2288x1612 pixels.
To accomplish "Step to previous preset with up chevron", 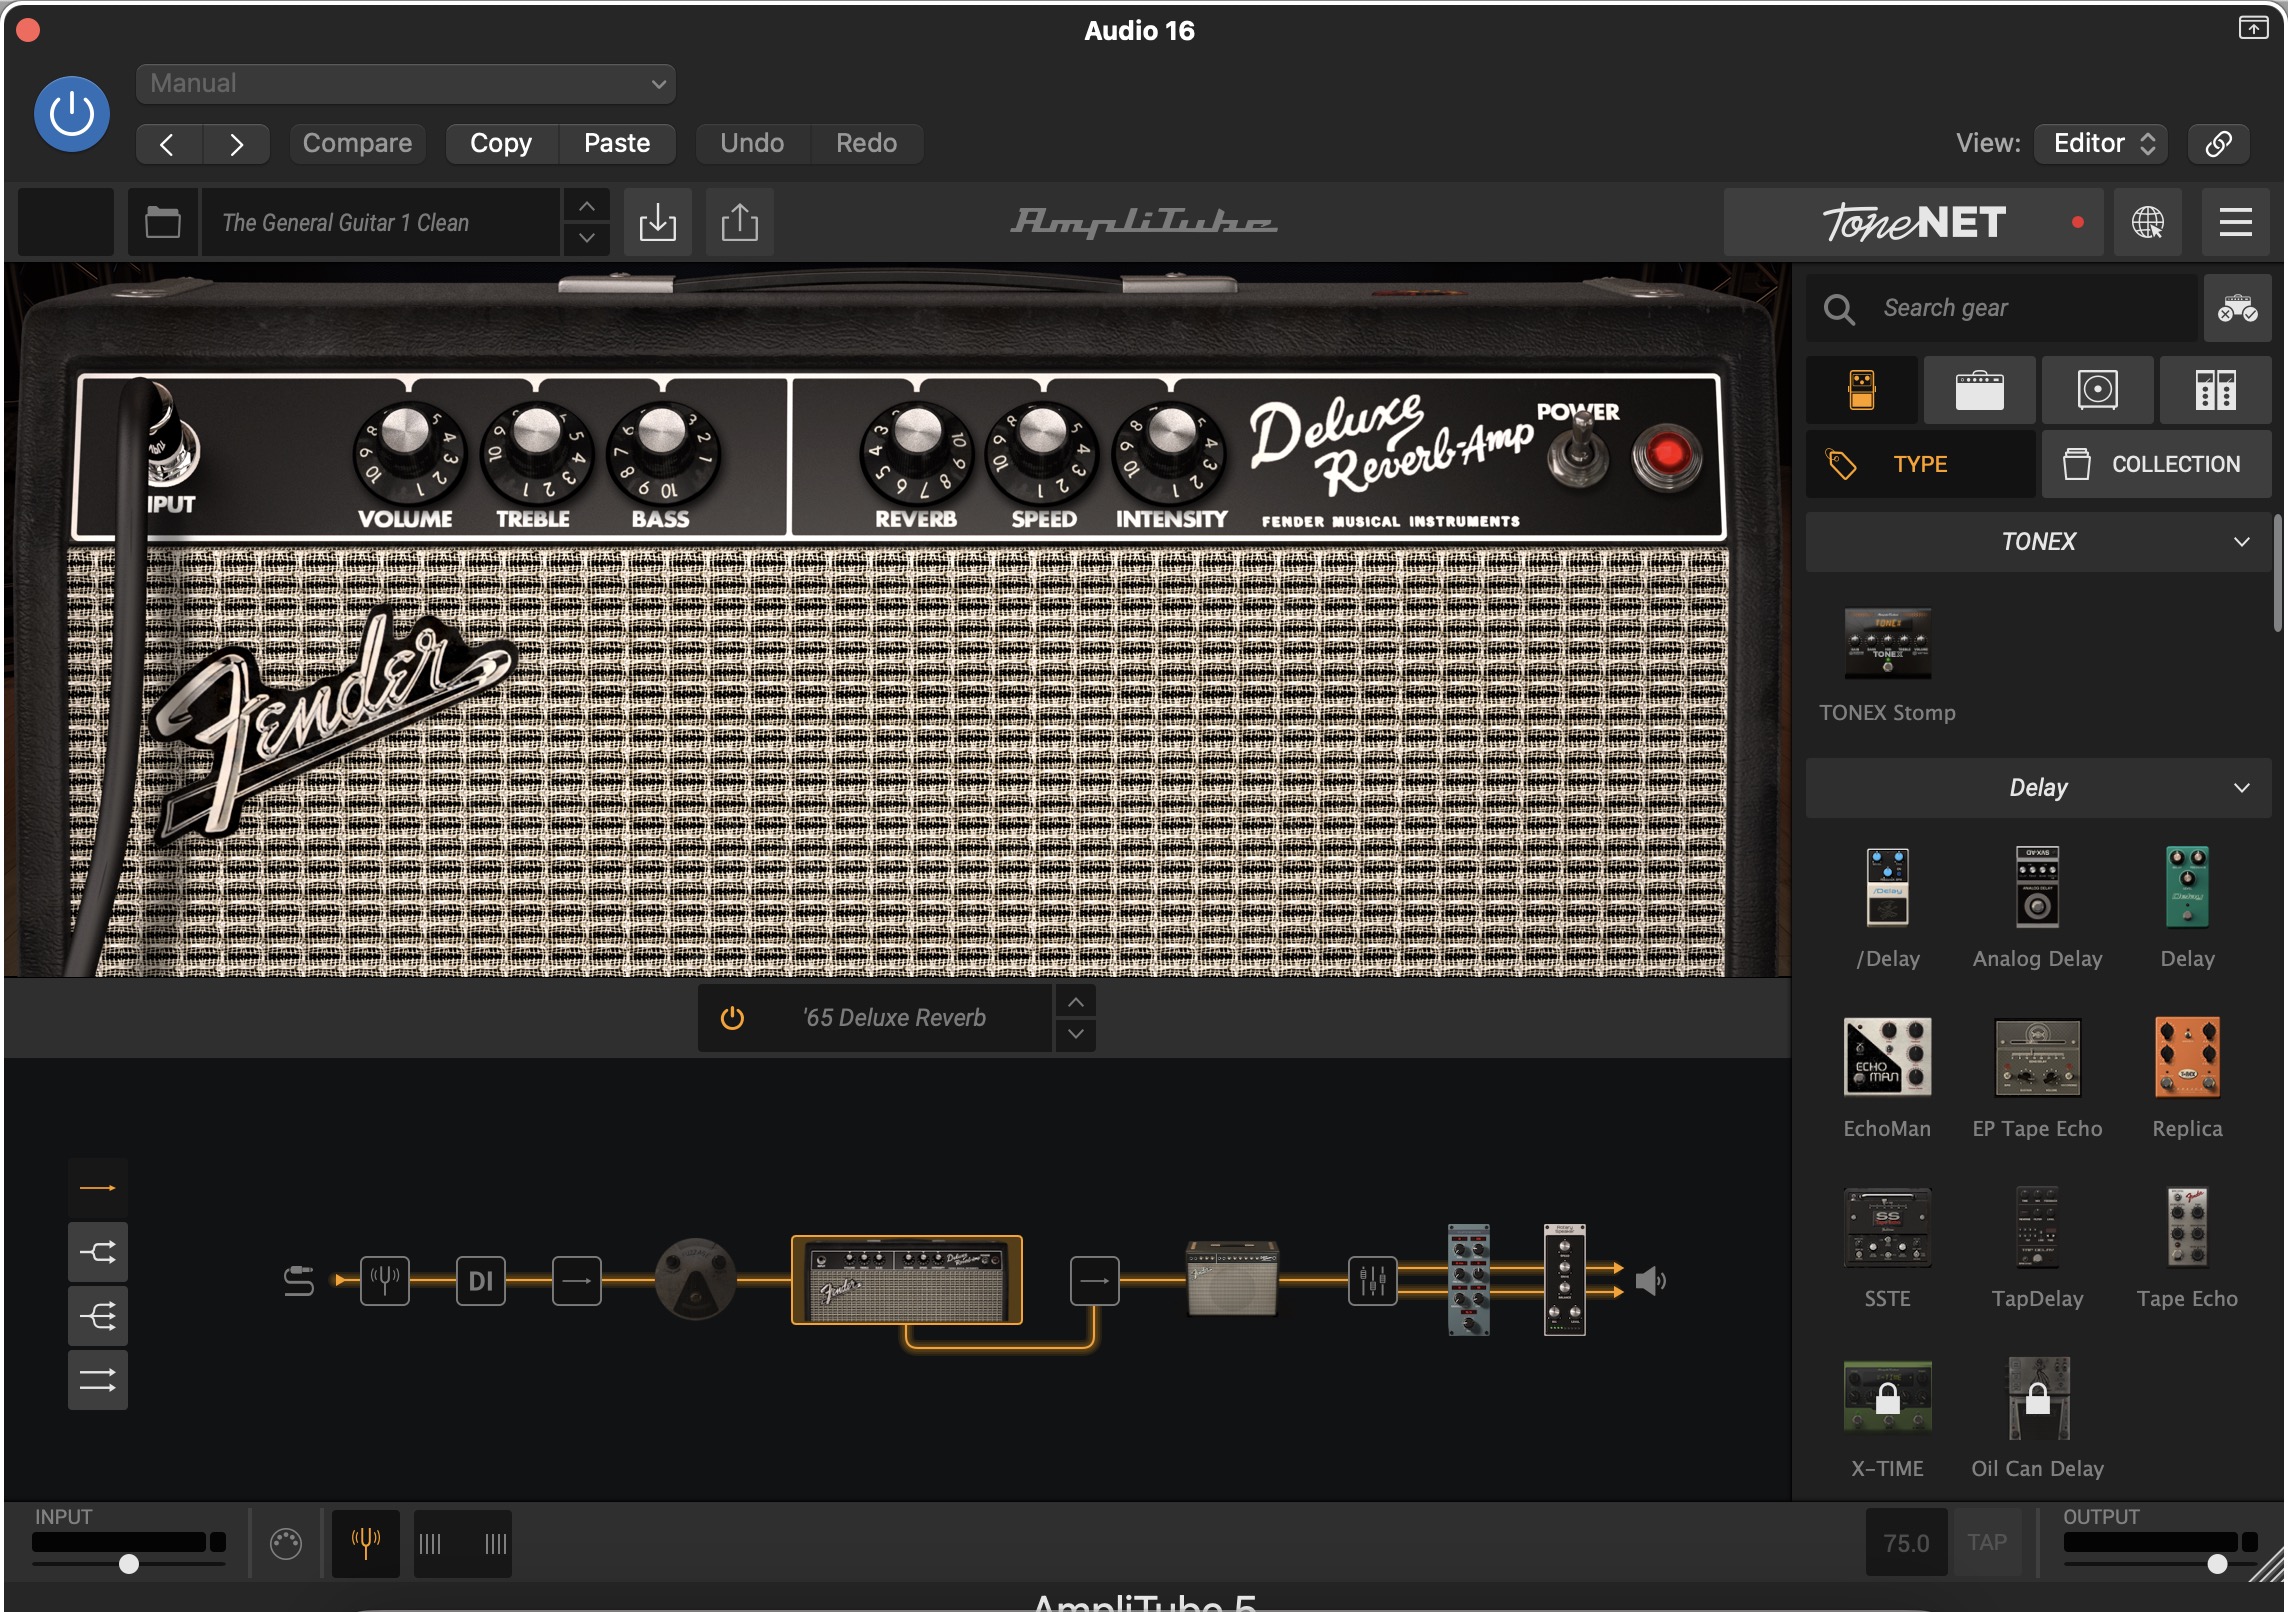I will coord(587,206).
